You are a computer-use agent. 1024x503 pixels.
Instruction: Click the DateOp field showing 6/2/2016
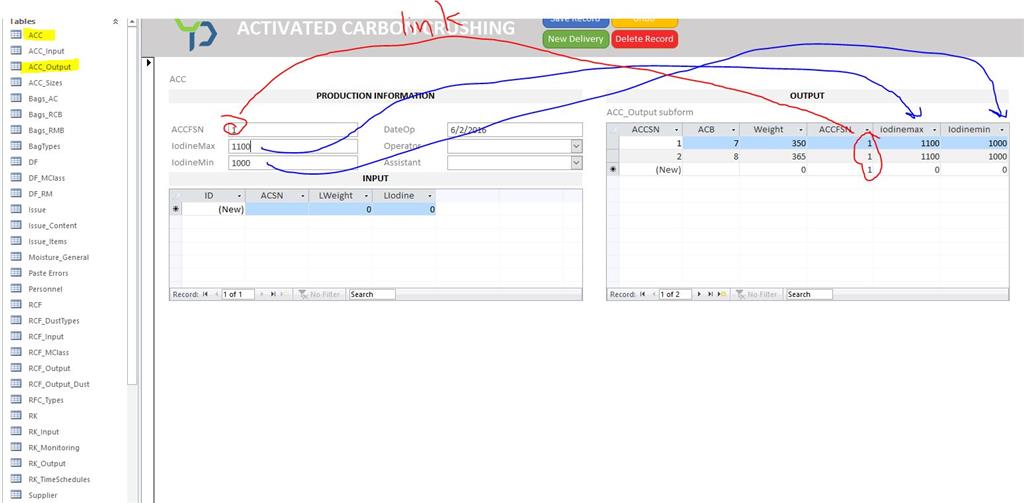[515, 130]
